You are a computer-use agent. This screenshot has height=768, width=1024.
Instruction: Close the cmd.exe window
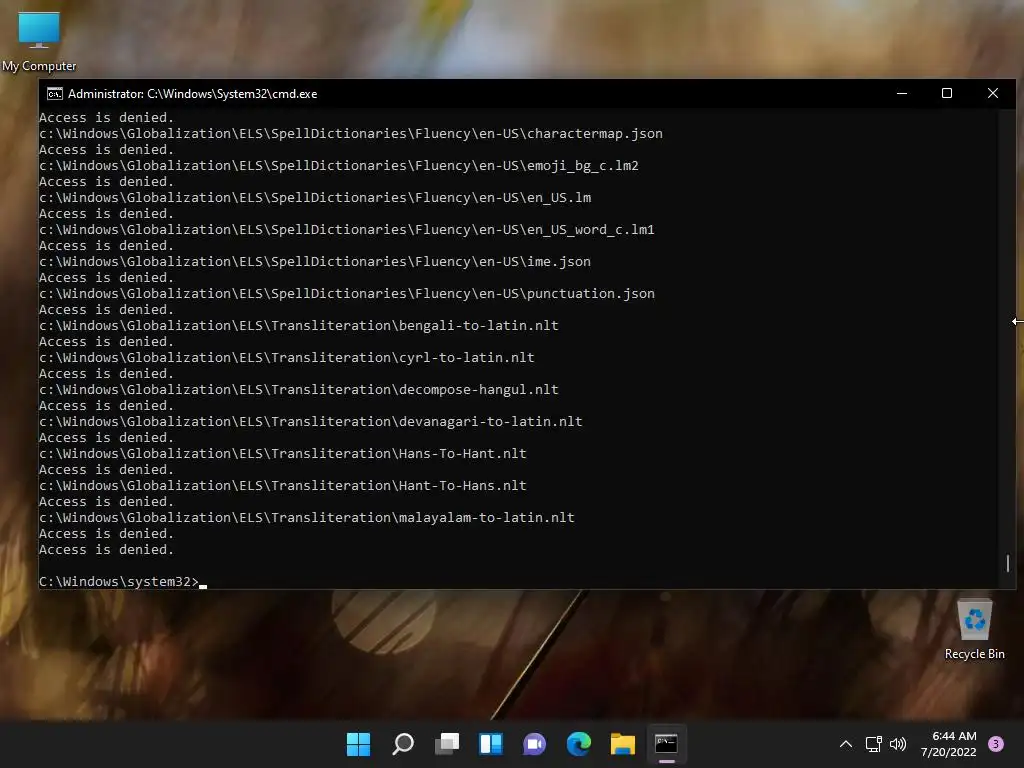pos(993,93)
